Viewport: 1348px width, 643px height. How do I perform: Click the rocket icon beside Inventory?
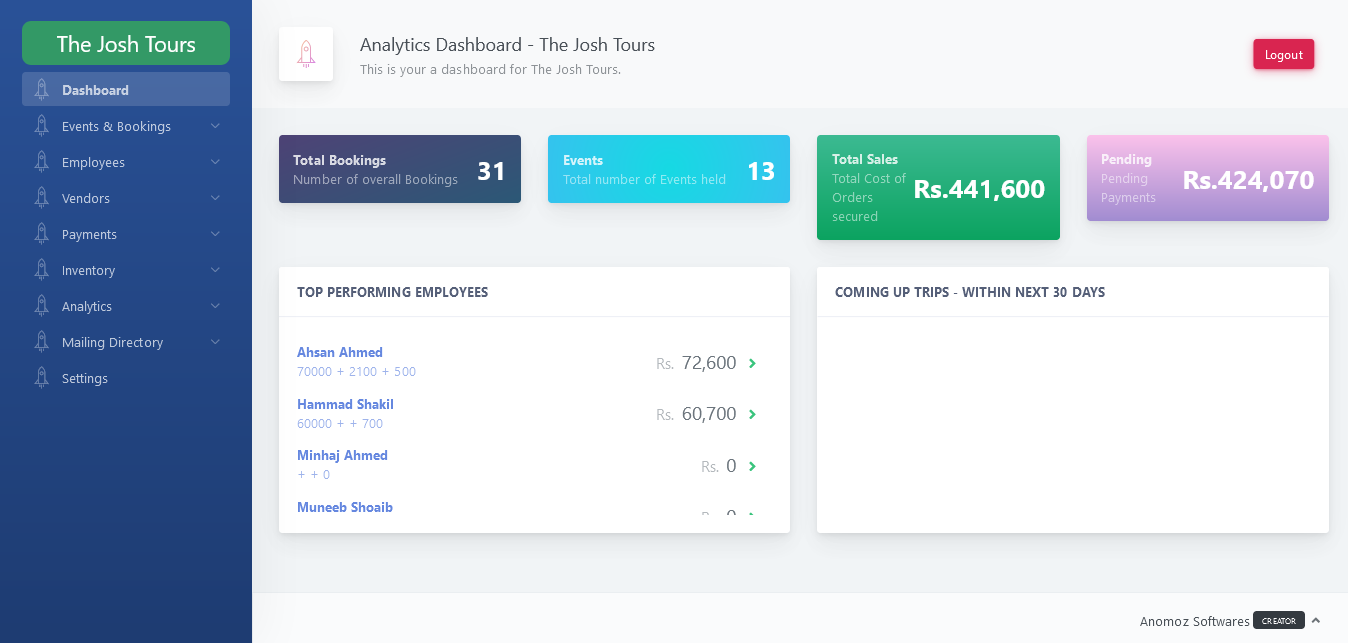(41, 270)
